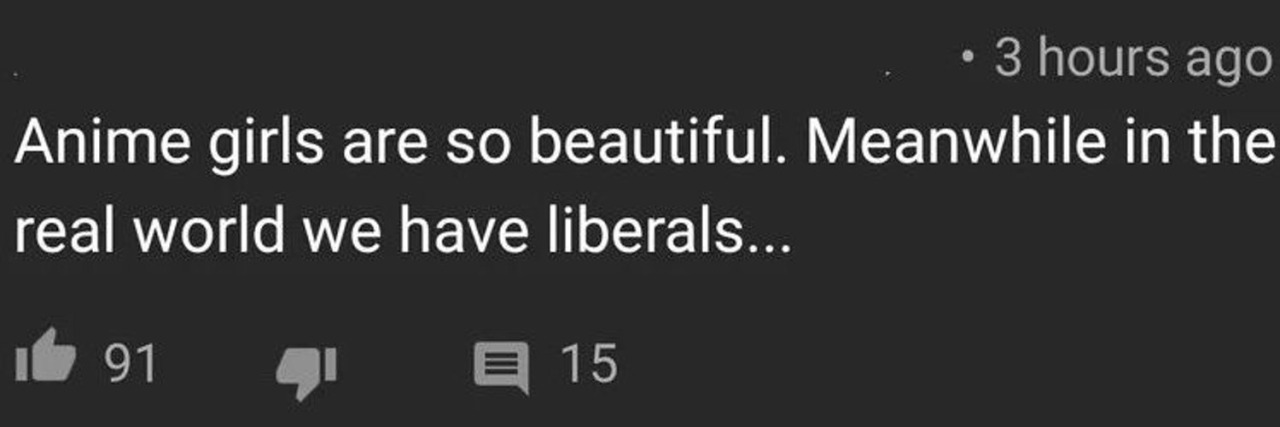Like the comment with thumbs up icon
The height and width of the screenshot is (427, 1280).
(46, 363)
